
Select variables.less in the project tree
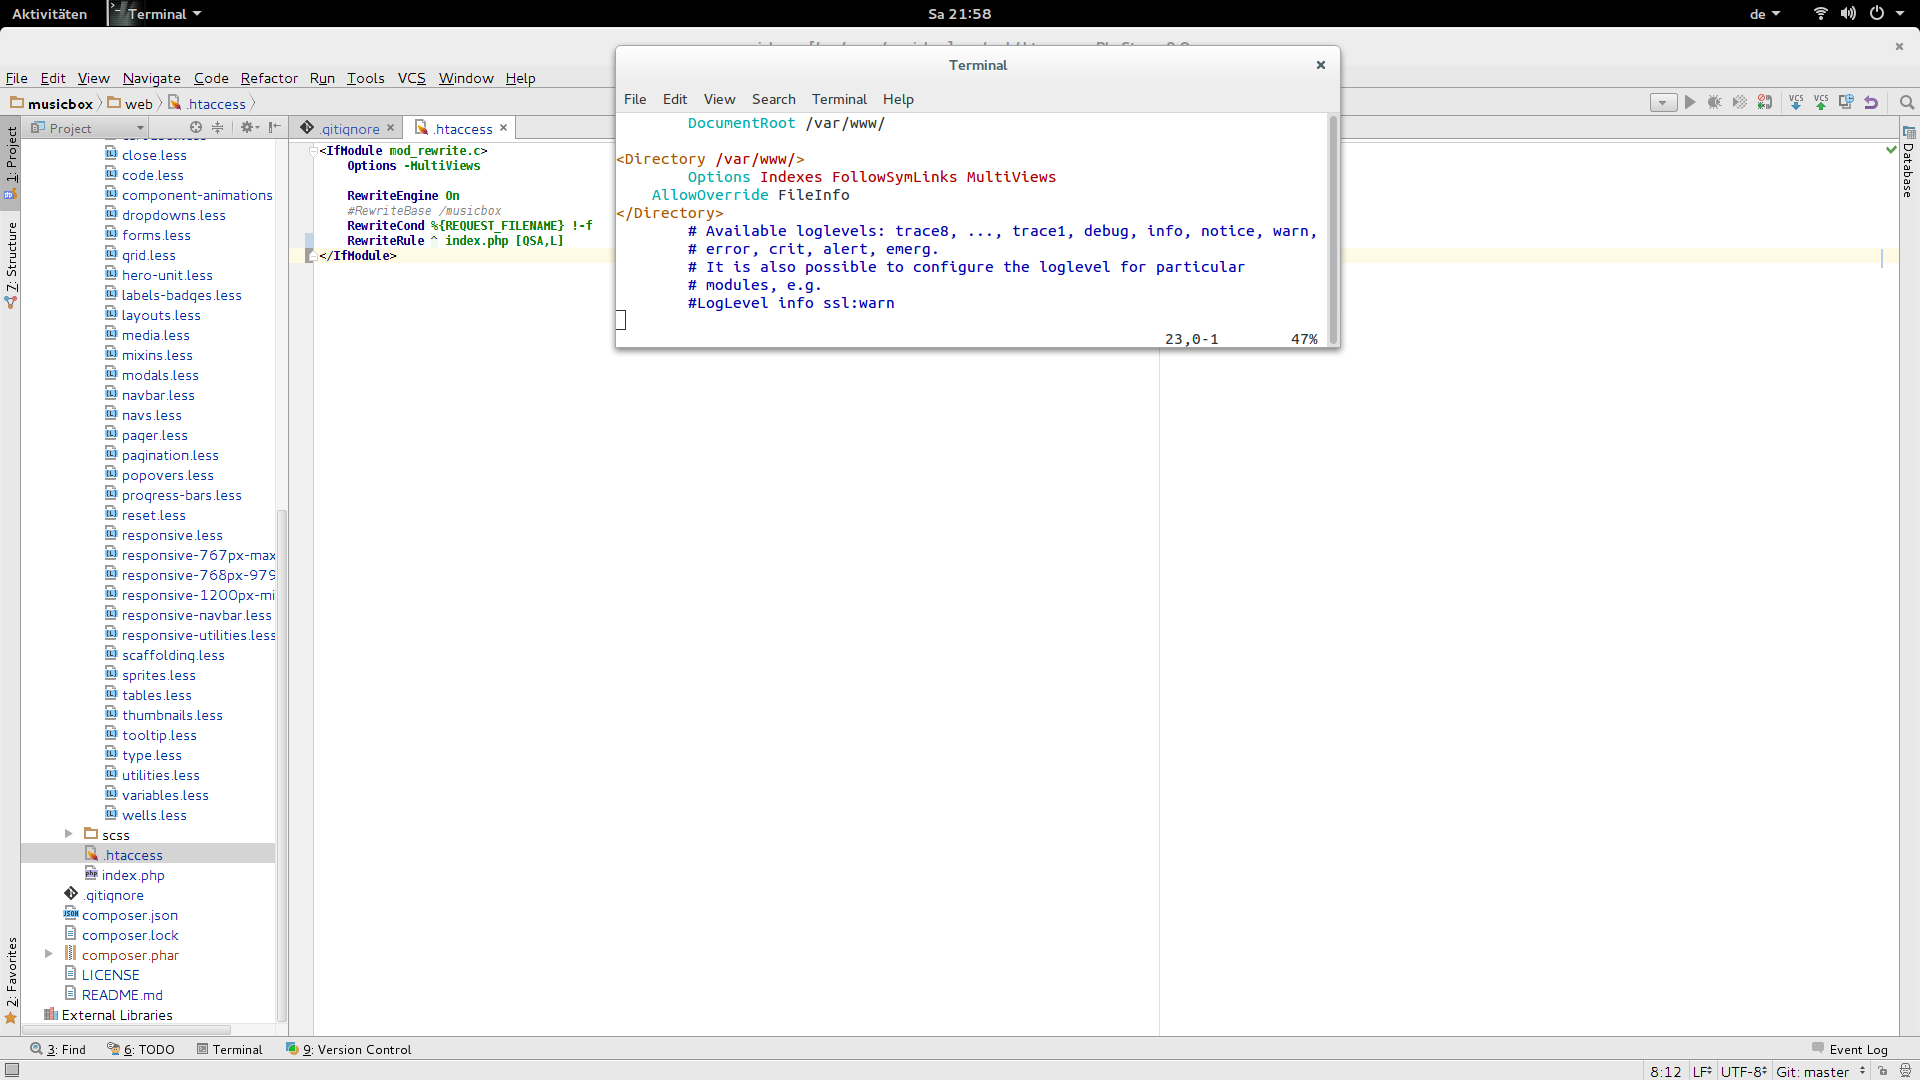point(165,795)
